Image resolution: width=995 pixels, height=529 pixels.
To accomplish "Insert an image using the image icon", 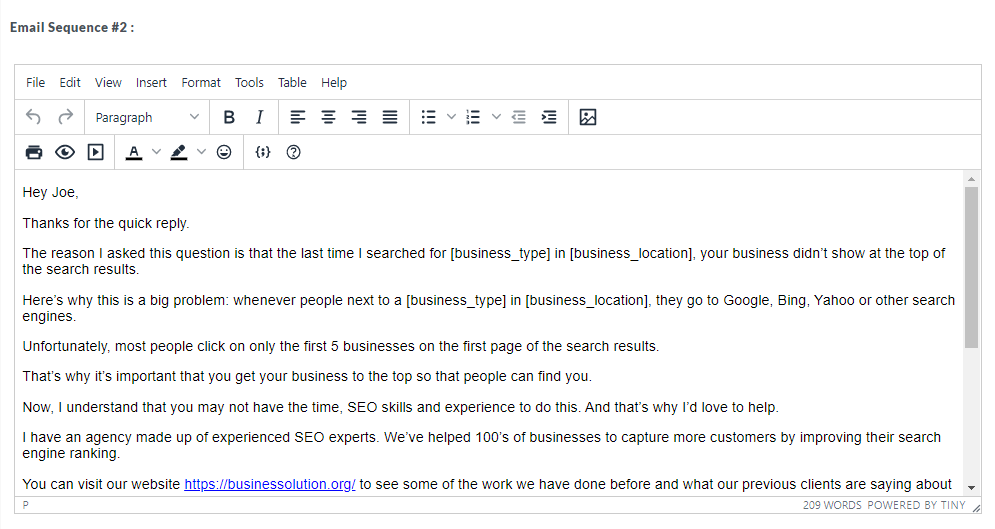I will [588, 117].
